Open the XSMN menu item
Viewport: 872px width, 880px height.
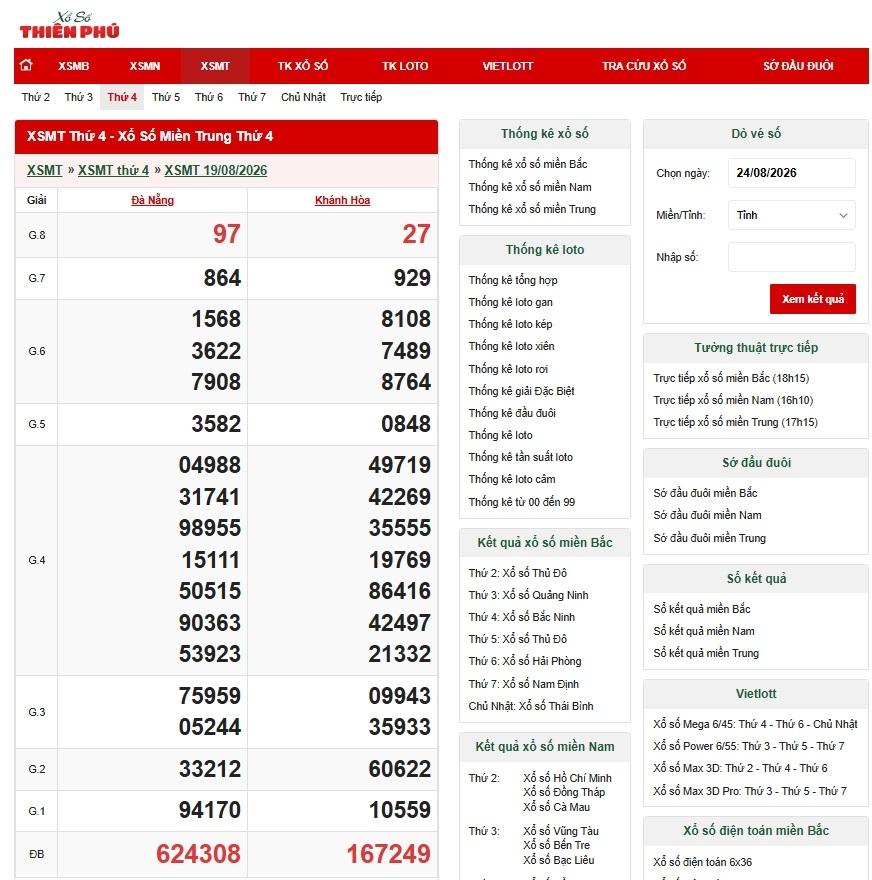pyautogui.click(x=145, y=66)
